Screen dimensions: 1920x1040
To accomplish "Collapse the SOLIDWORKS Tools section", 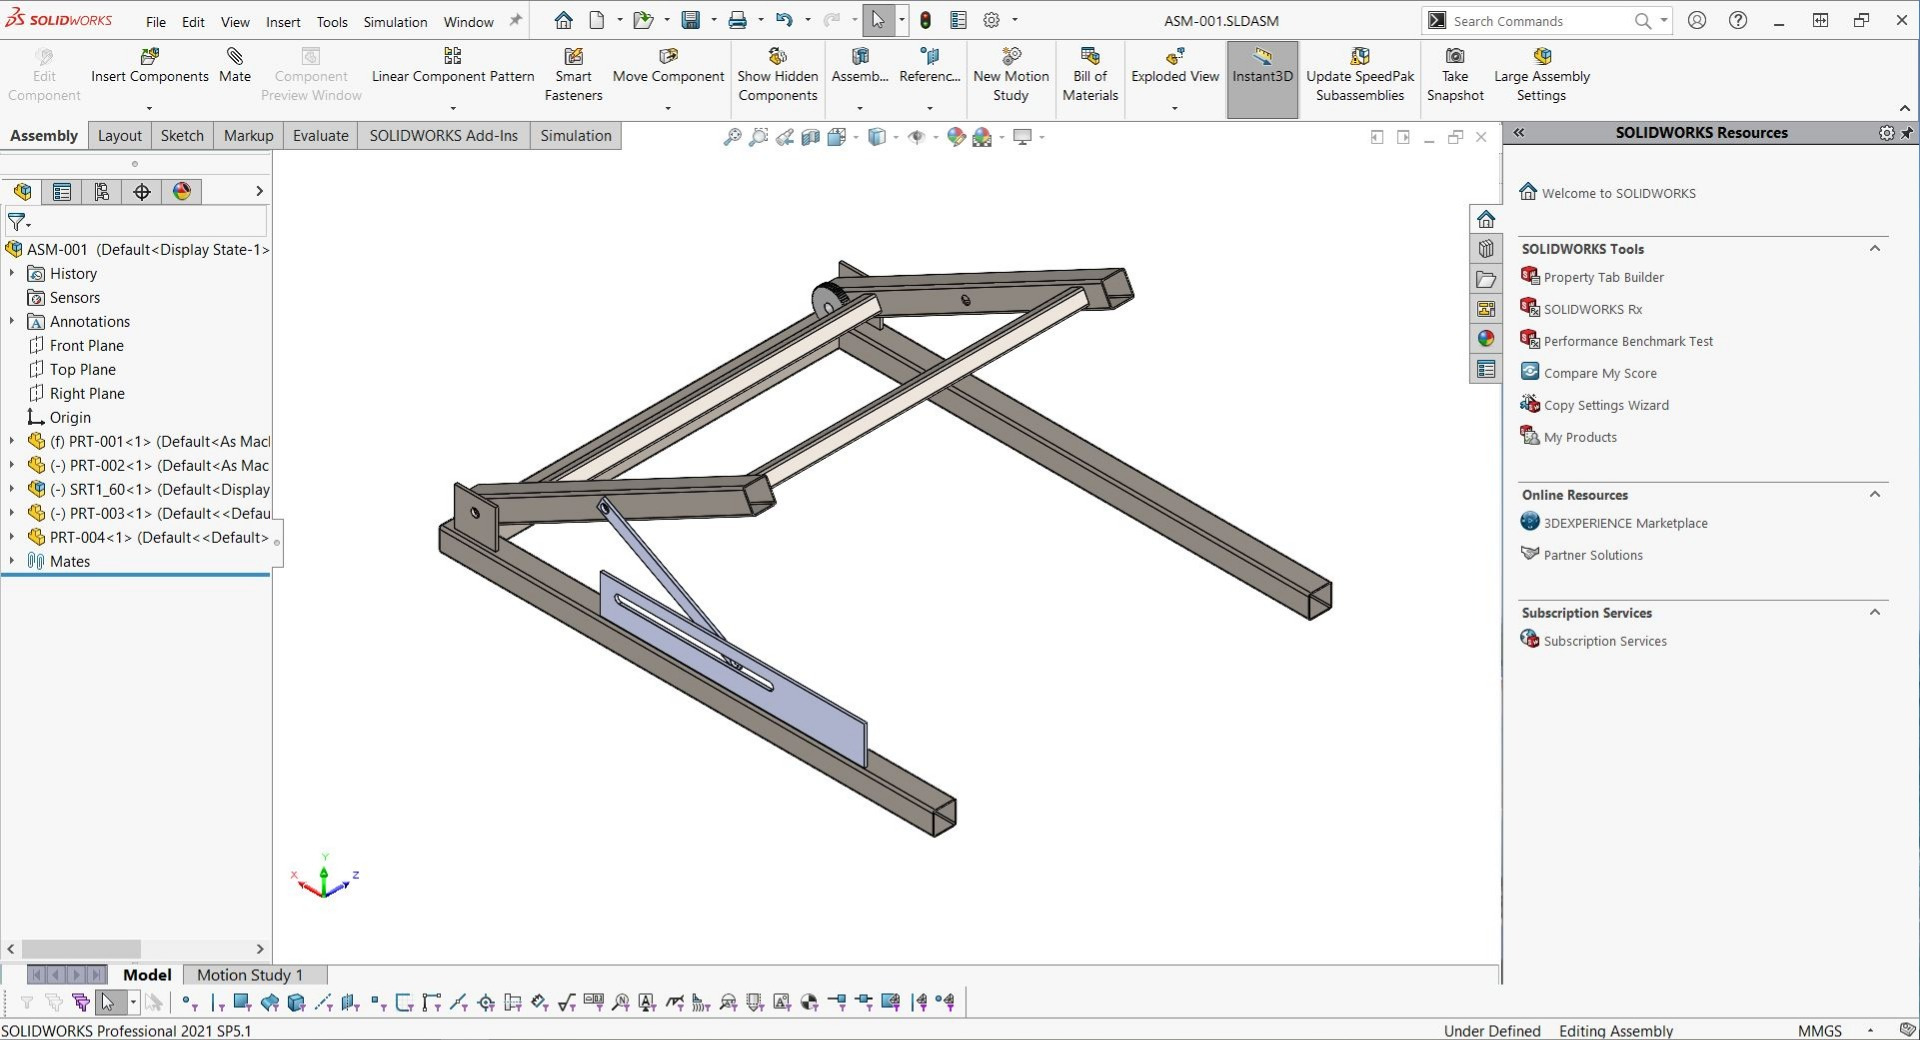I will (x=1875, y=248).
